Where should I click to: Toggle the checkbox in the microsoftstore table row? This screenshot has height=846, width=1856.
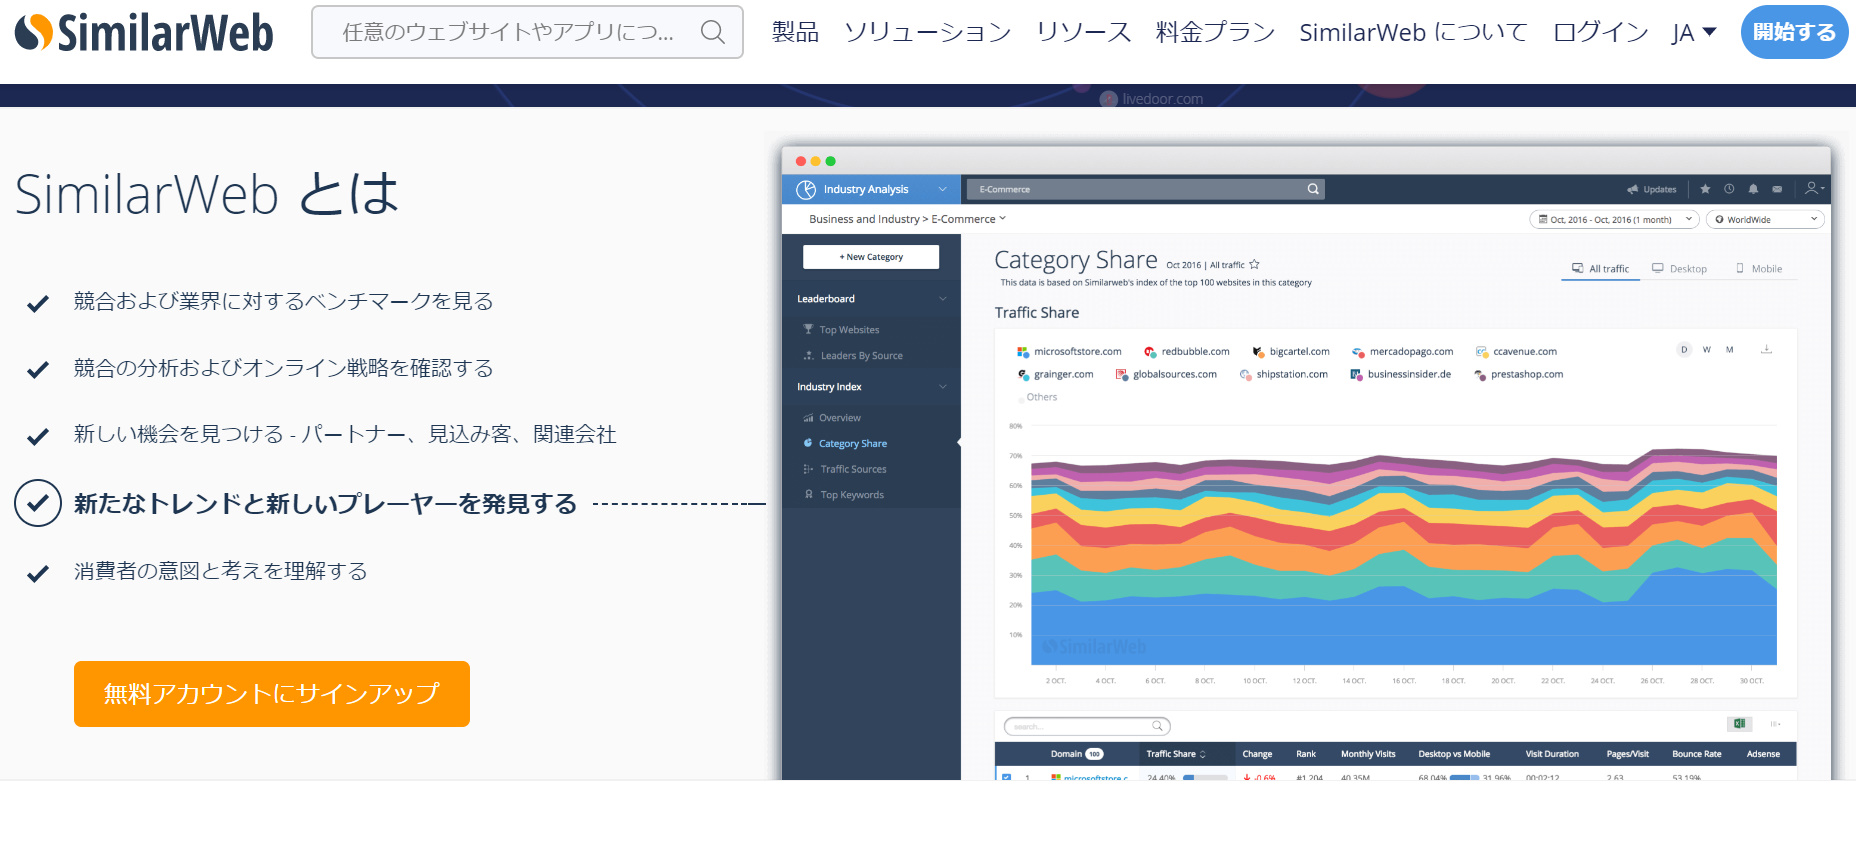[1006, 777]
